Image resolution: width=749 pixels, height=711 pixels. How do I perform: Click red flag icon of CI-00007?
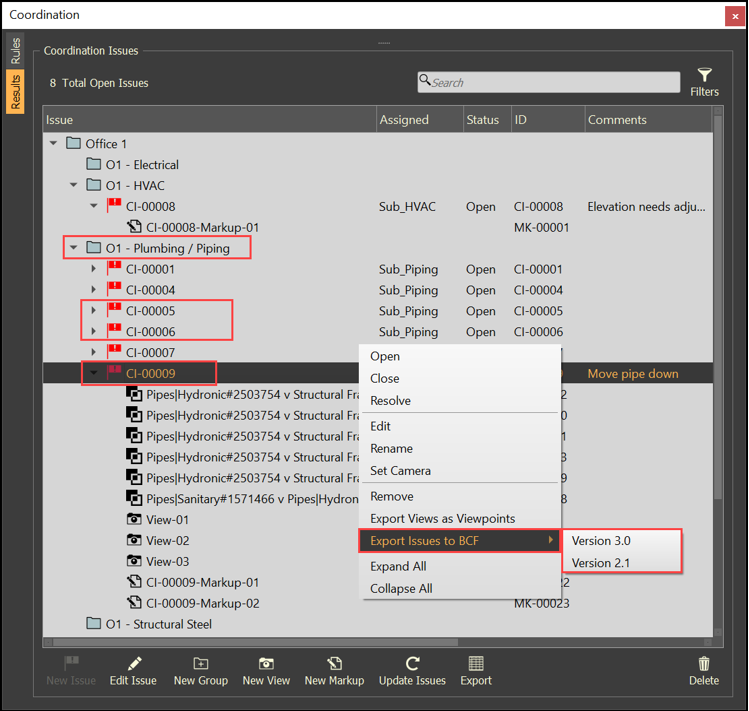click(114, 352)
